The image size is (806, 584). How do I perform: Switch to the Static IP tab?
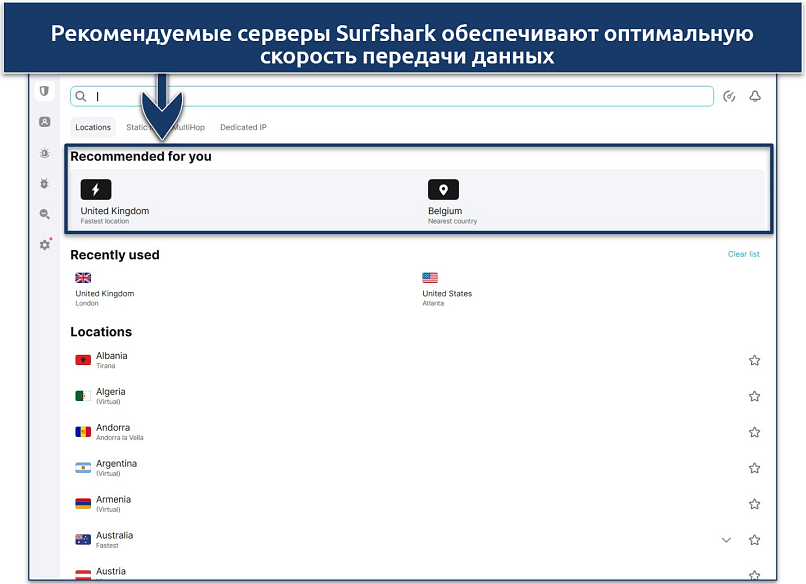140,127
